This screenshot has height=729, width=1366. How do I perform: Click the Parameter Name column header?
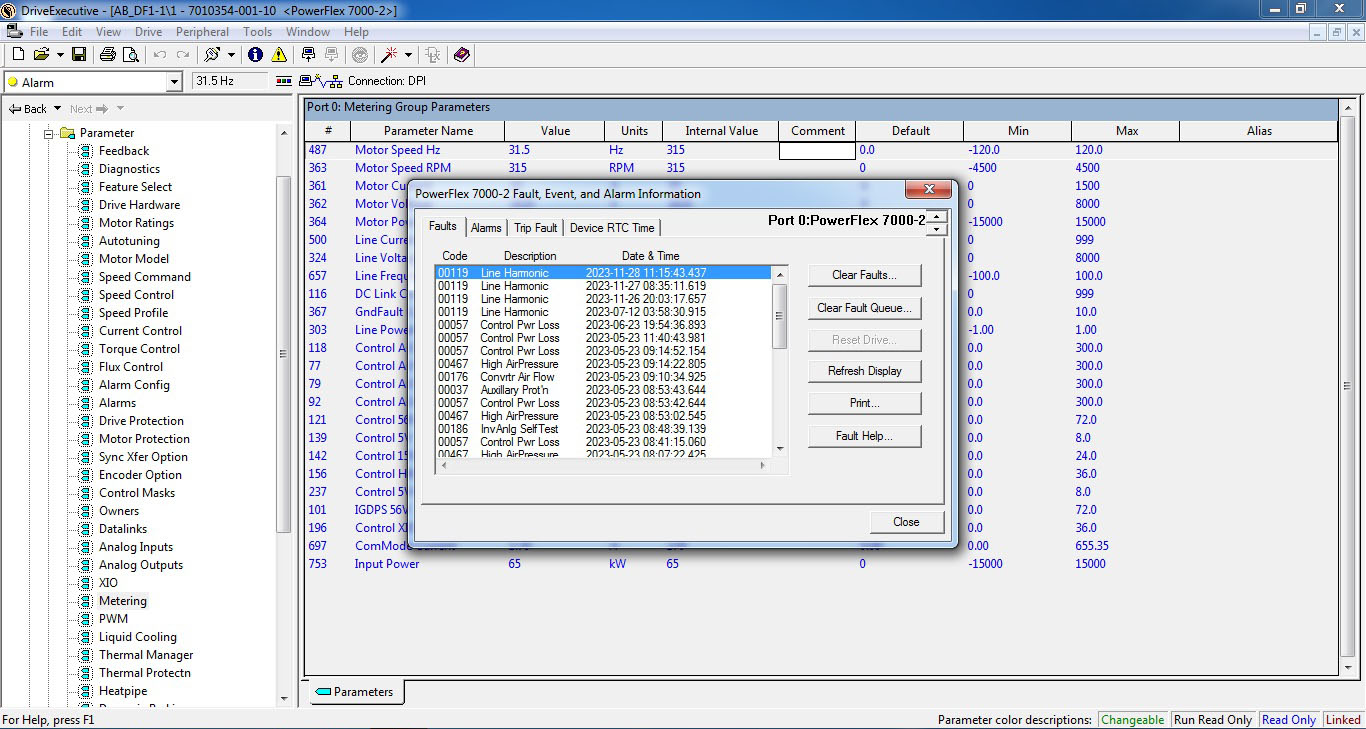(428, 131)
